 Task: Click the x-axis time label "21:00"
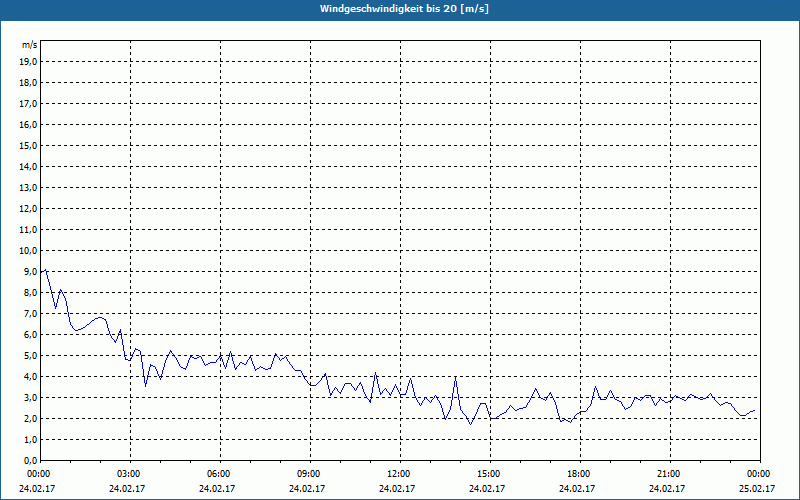click(667, 474)
